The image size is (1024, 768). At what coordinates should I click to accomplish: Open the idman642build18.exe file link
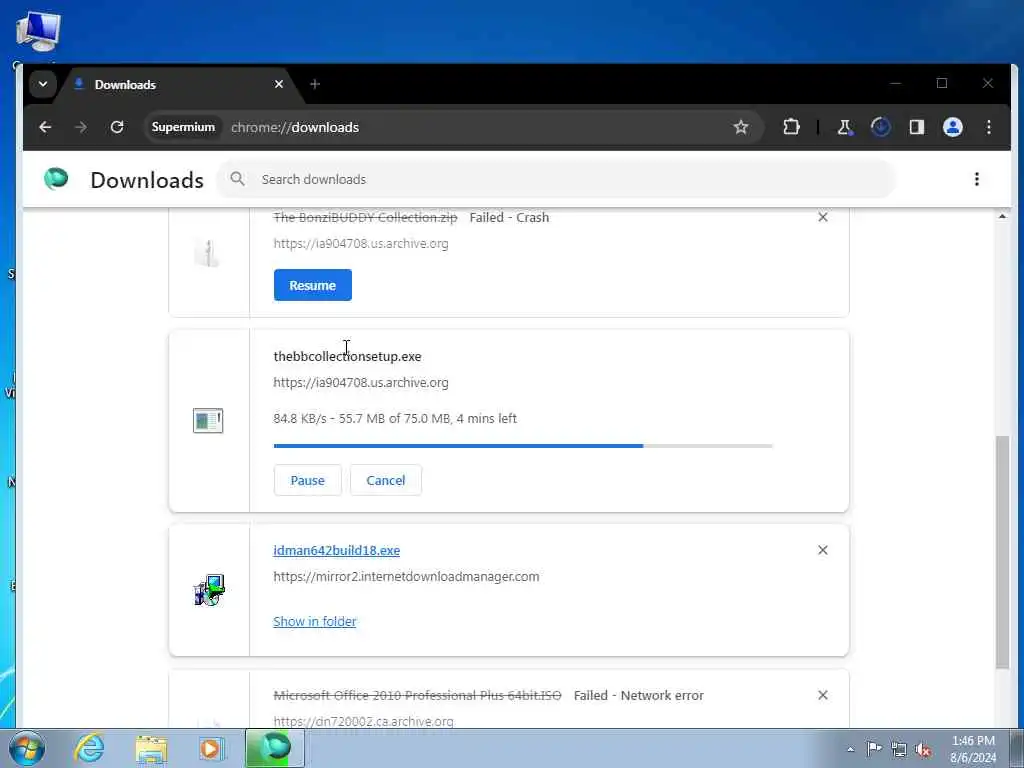click(336, 550)
